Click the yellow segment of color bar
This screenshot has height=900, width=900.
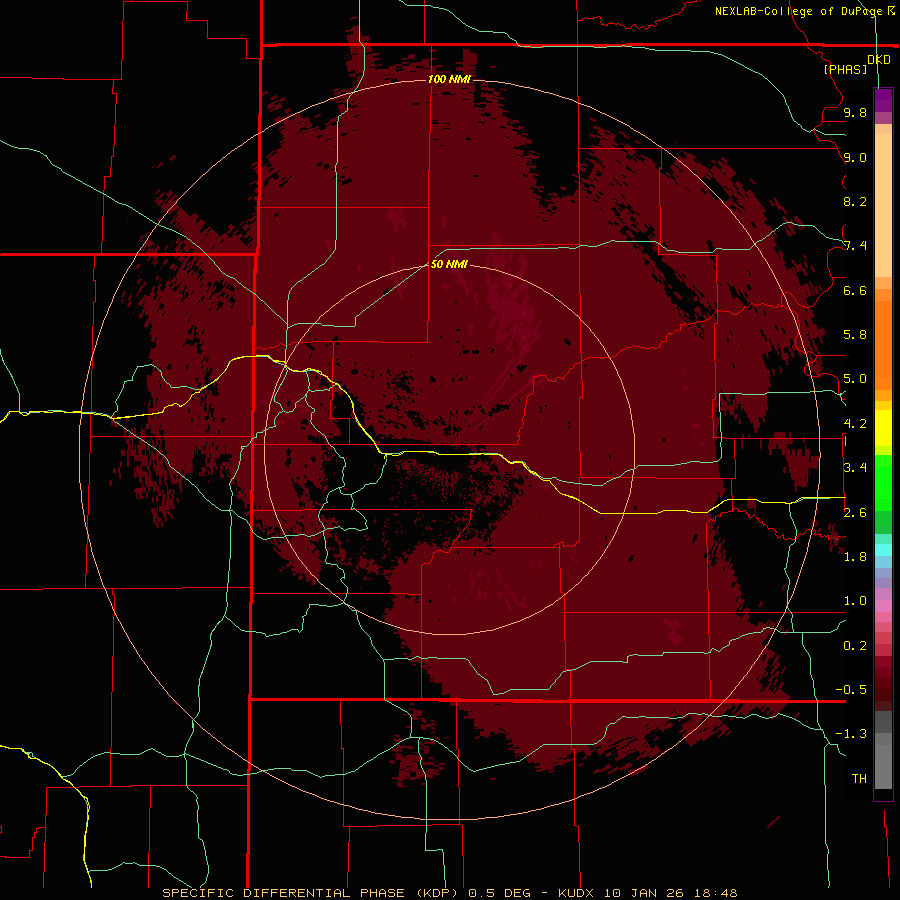(883, 428)
